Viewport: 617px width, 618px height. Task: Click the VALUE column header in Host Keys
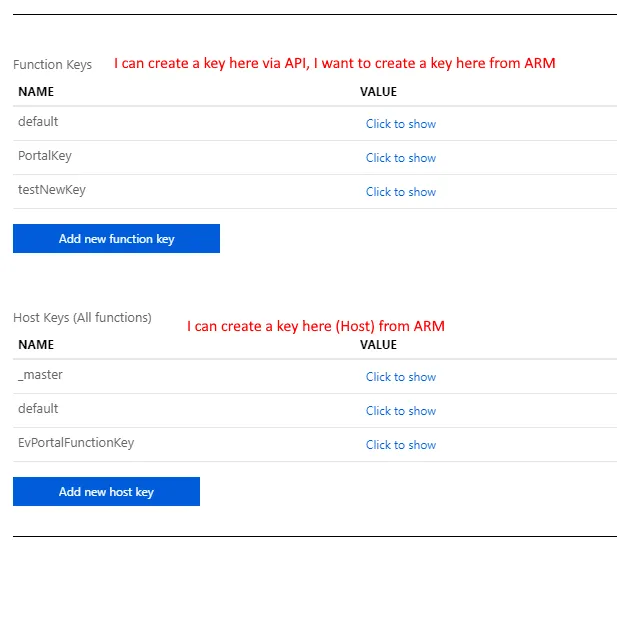[378, 344]
